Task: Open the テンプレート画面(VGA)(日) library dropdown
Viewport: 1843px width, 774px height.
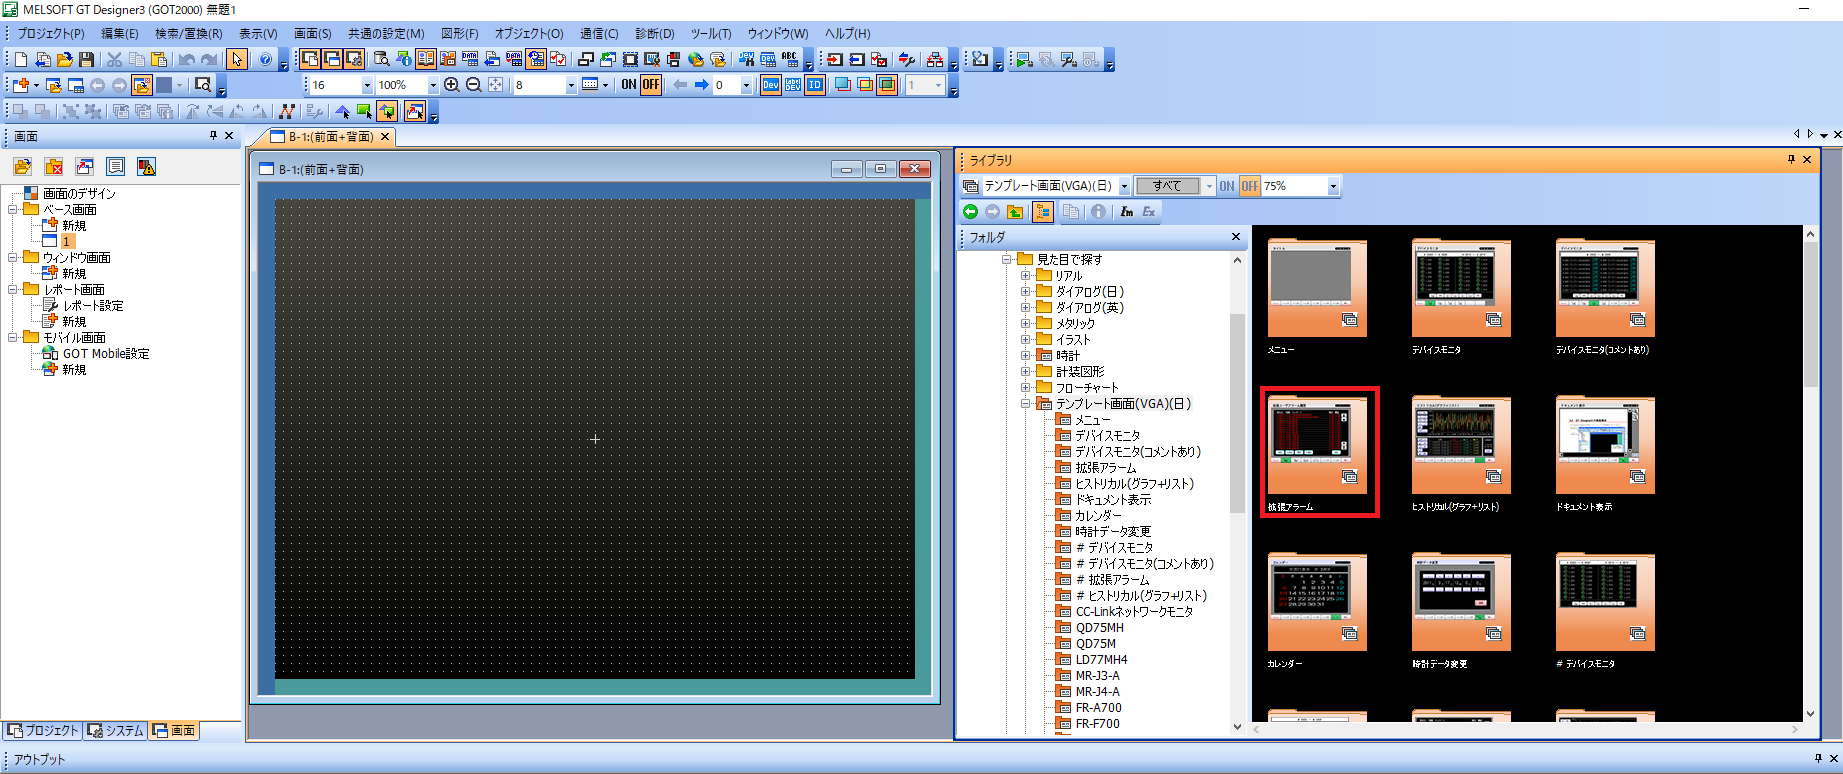Action: (1124, 186)
